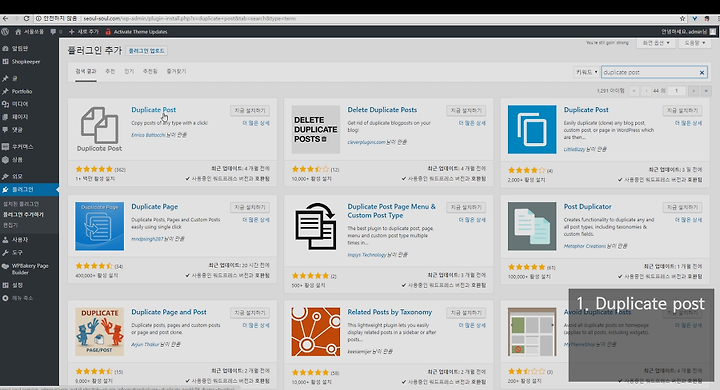Open 편집기 plugin editor submenu item
The image size is (720, 390).
[x=11, y=225]
